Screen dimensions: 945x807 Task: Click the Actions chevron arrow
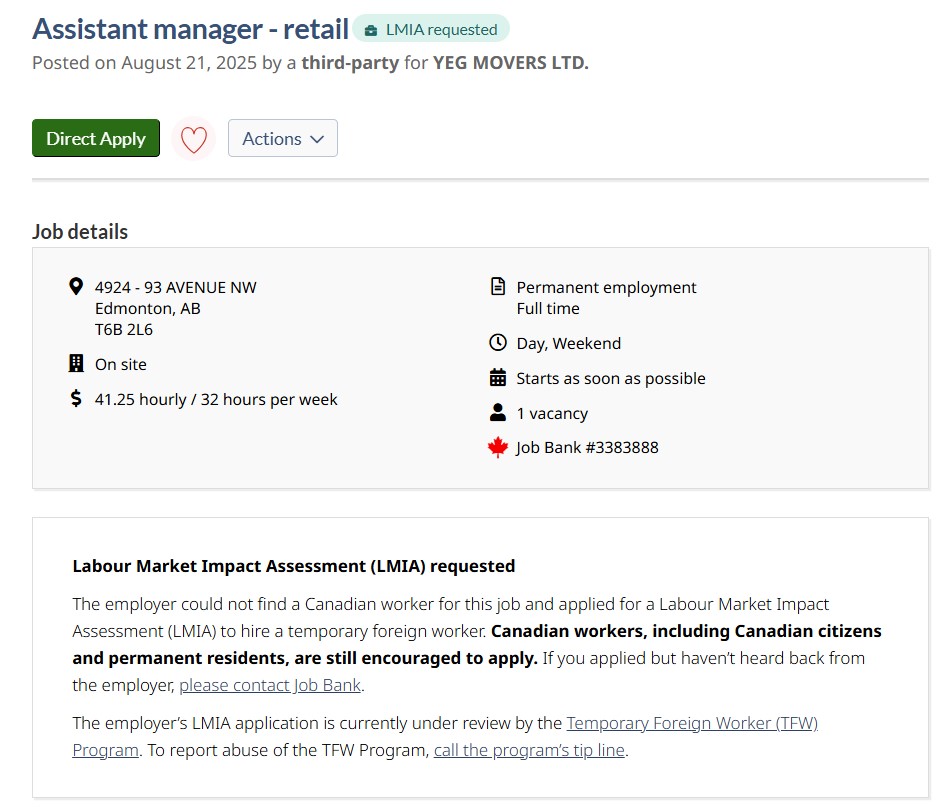[317, 140]
